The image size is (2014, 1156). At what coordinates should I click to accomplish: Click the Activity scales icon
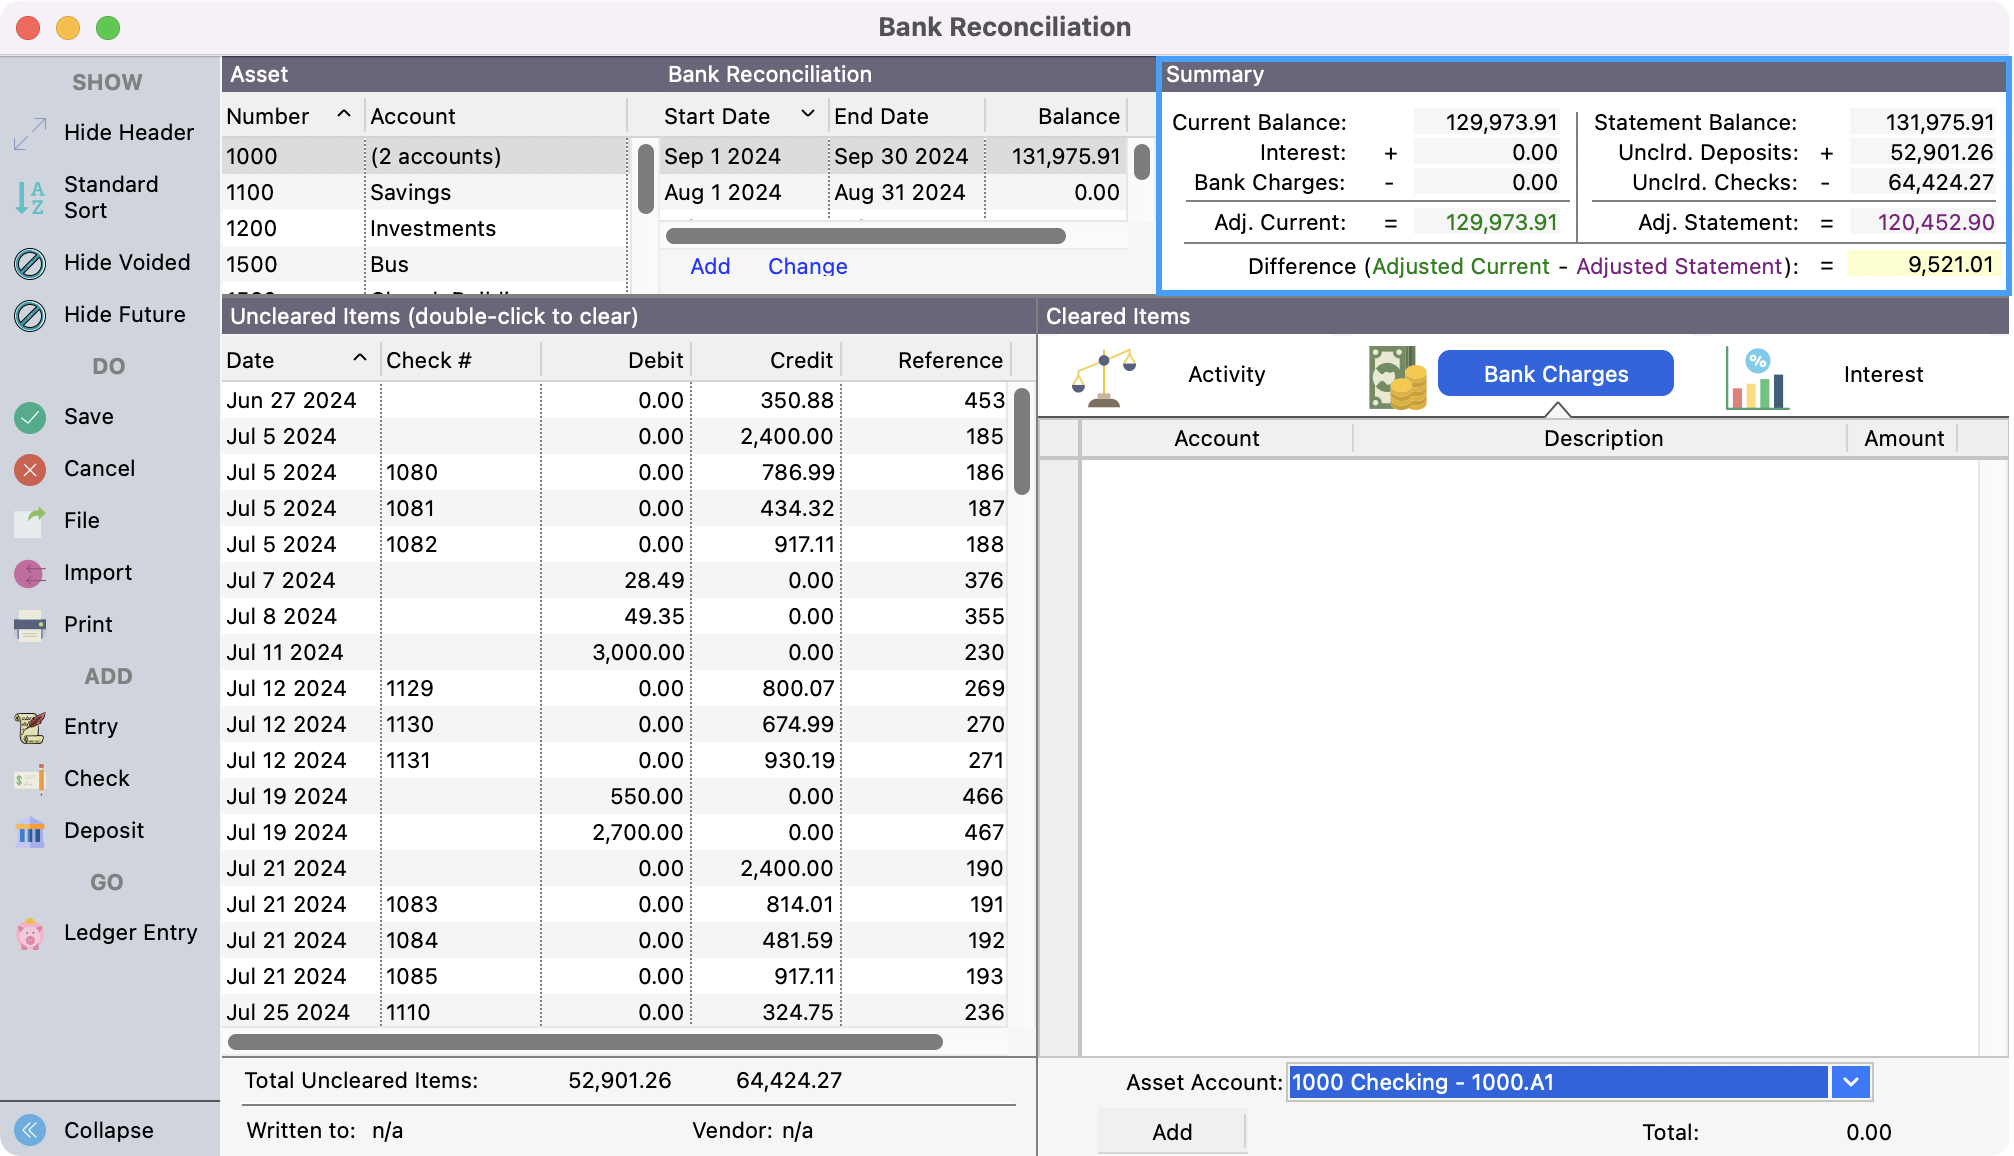(x=1104, y=376)
